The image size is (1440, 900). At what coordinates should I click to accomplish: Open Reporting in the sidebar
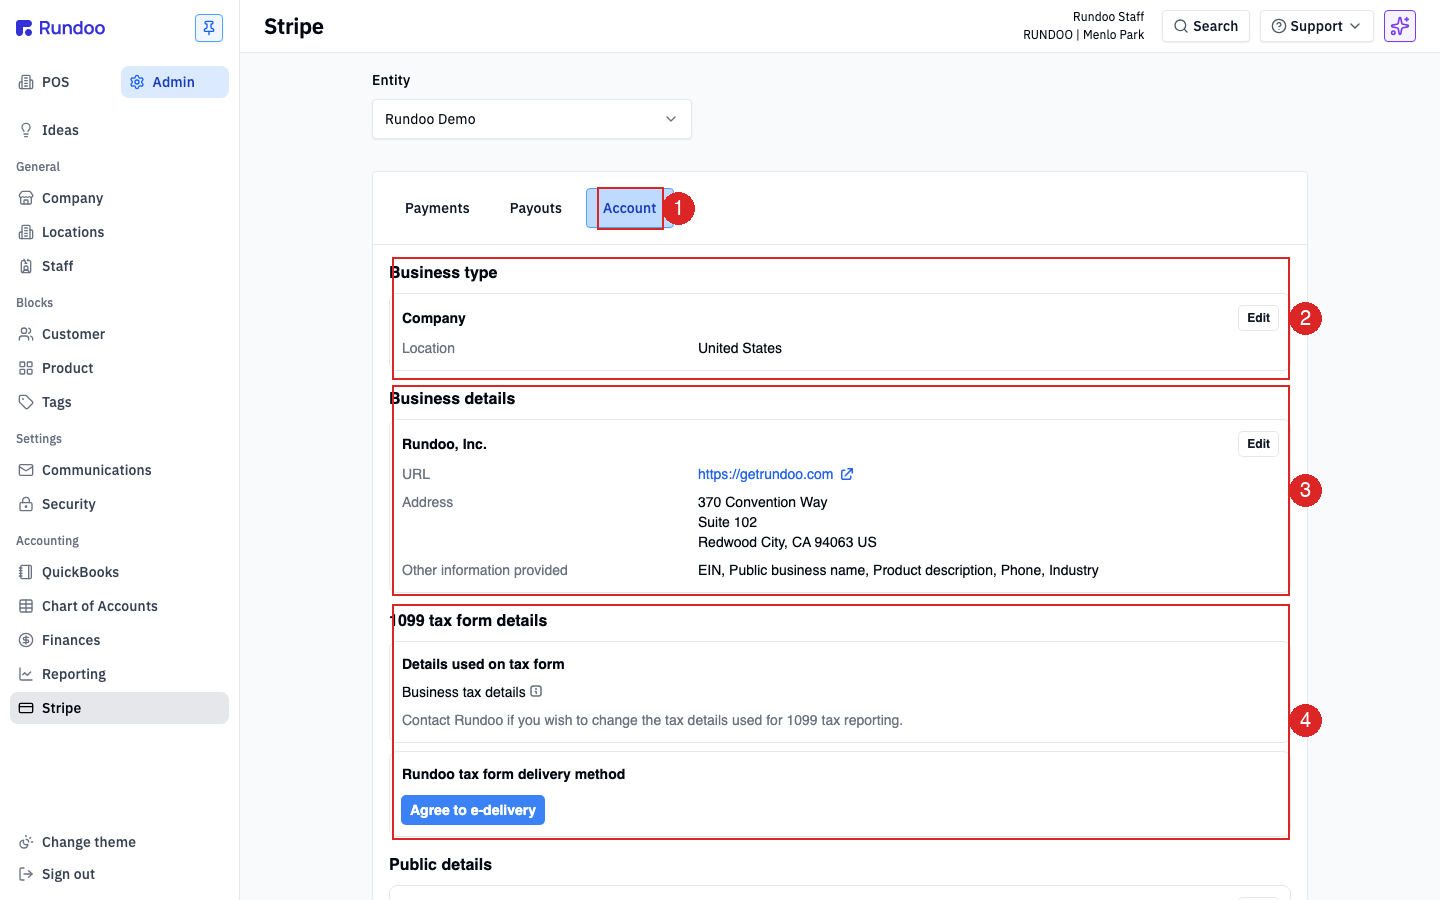[119, 674]
